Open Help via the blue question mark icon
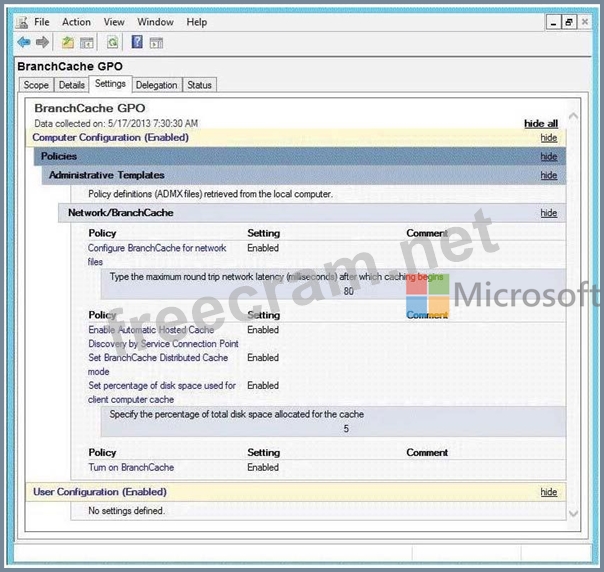This screenshot has height=572, width=604. pos(137,42)
